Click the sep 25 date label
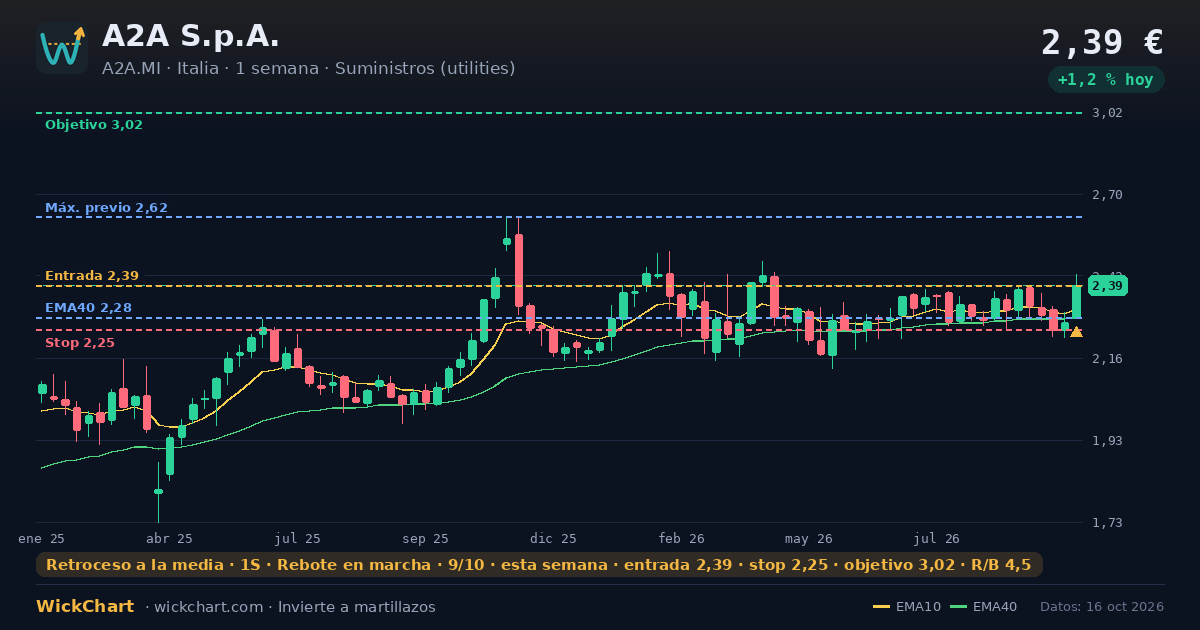Image resolution: width=1200 pixels, height=630 pixels. (426, 538)
